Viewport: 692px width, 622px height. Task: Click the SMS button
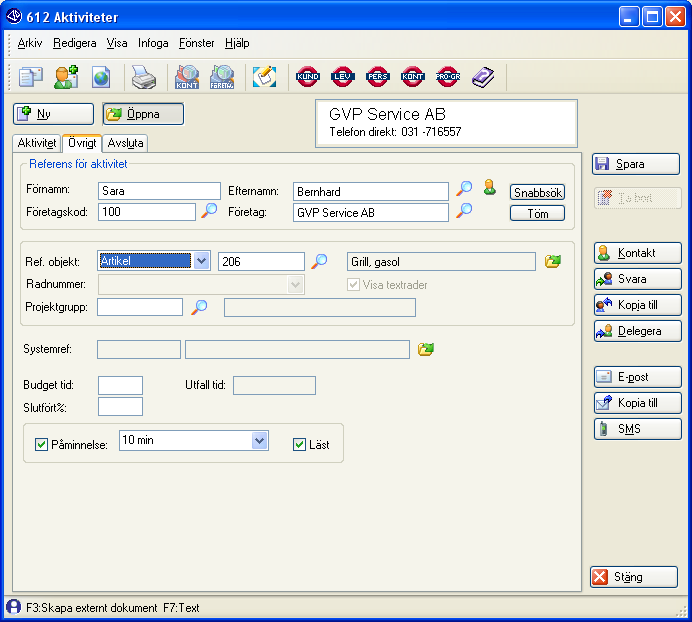click(x=637, y=429)
